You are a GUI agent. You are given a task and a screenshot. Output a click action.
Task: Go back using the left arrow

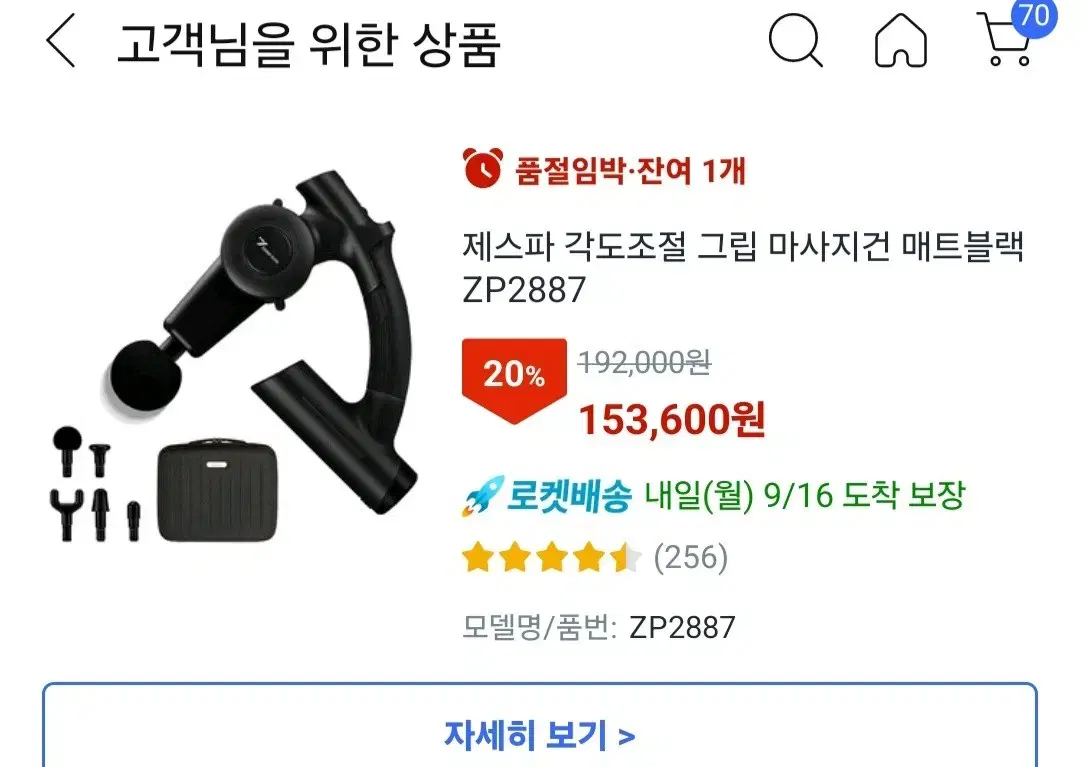tap(61, 42)
